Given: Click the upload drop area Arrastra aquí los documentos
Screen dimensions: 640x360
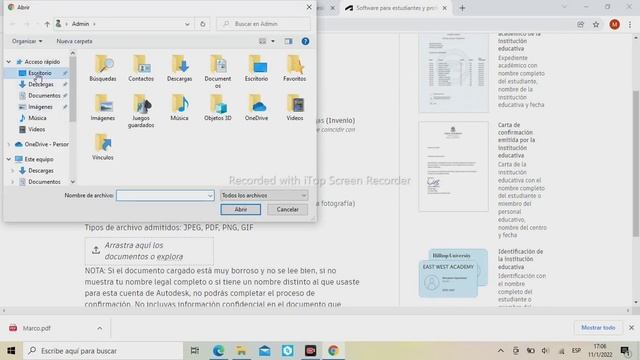Looking at the screenshot, I should [x=149, y=251].
